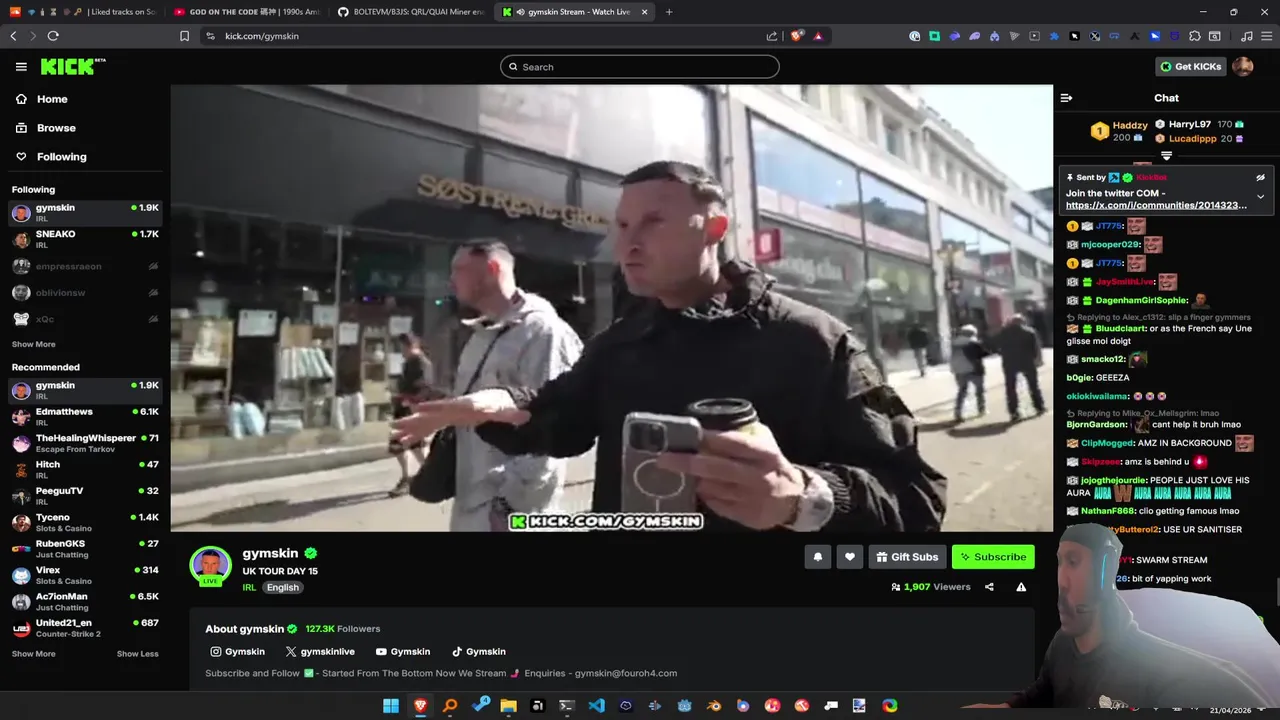Click the x.com communities link in chat

pyautogui.click(x=1156, y=205)
